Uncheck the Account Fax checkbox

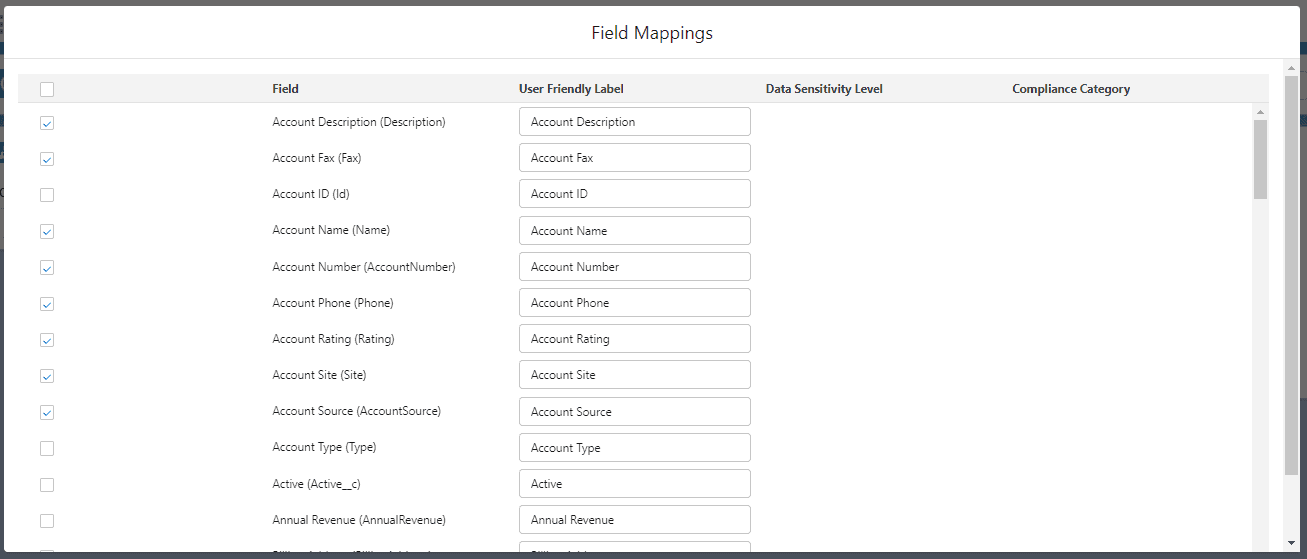47,159
